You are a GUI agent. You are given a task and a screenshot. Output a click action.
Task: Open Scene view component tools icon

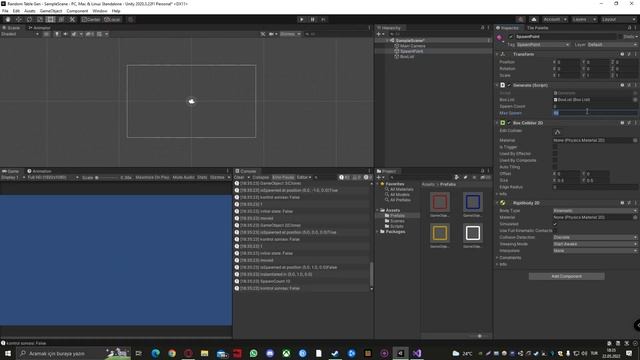pos(263,34)
